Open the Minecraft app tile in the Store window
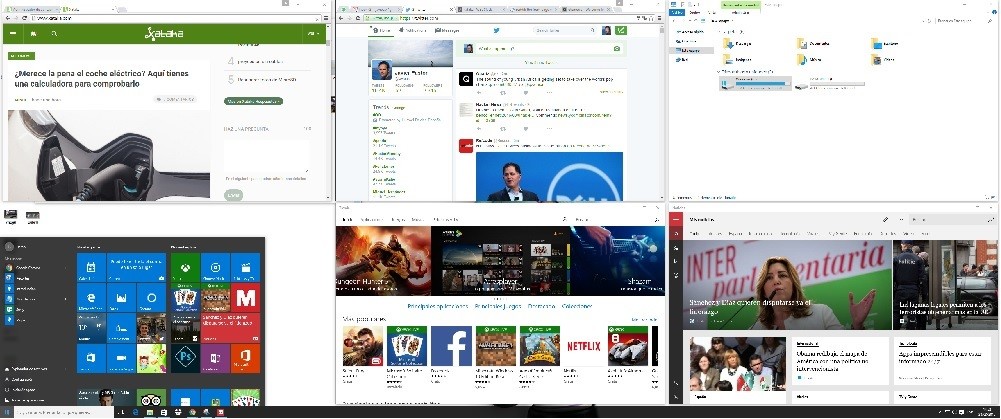Image resolution: width=1001 pixels, height=419 pixels. 496,346
